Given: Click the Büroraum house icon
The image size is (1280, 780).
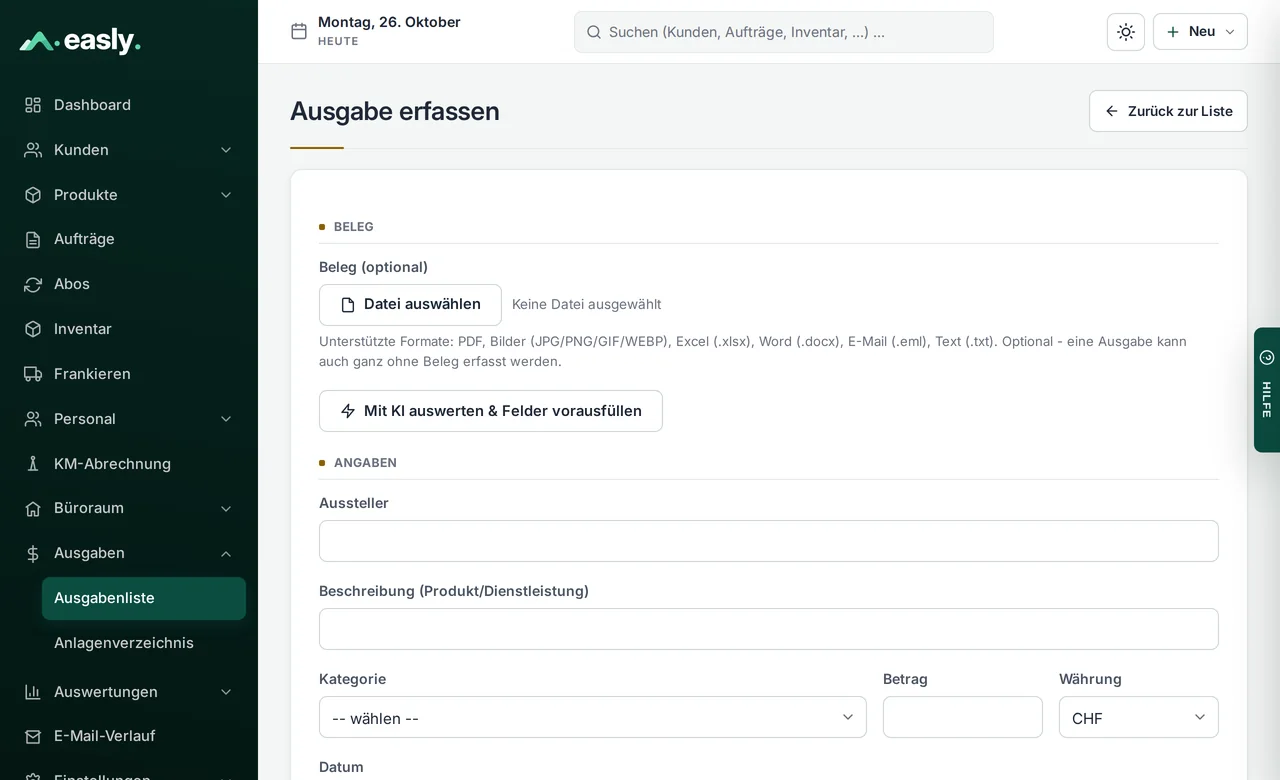Looking at the screenshot, I should [x=33, y=508].
